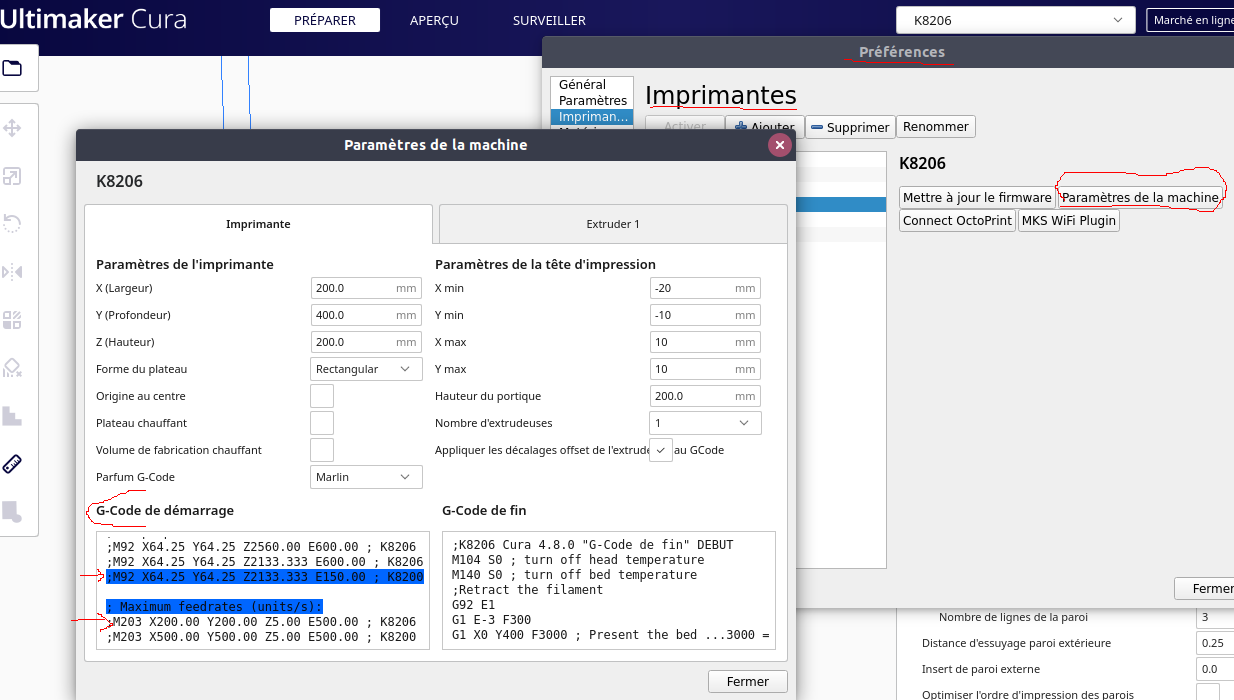
Task: Click the MKS WiFi Plugin button
Action: [x=1068, y=220]
